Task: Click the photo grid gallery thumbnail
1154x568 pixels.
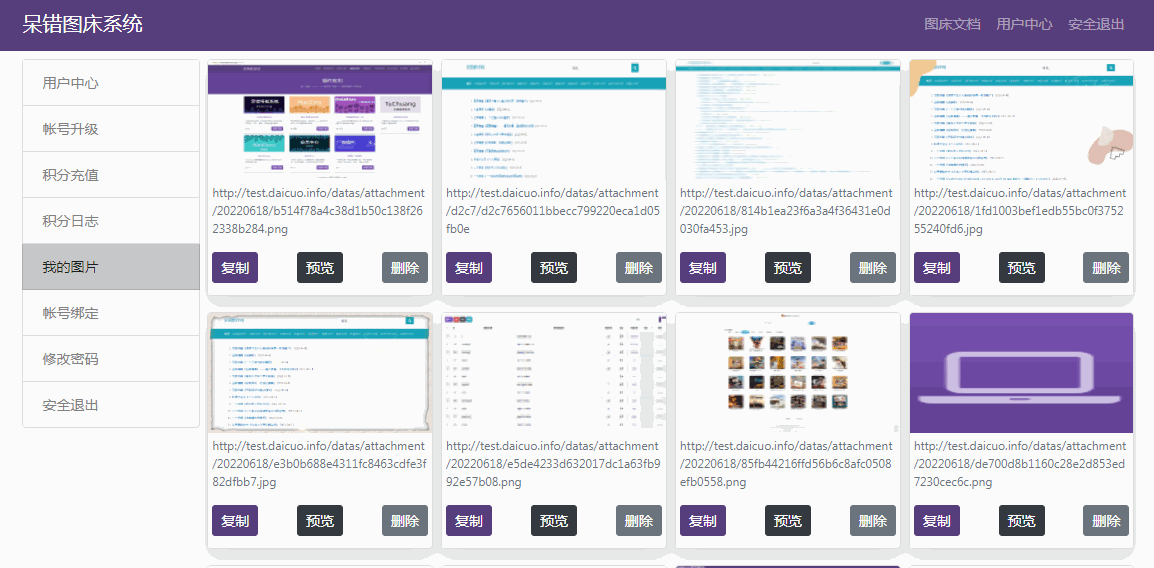Action: pos(788,373)
